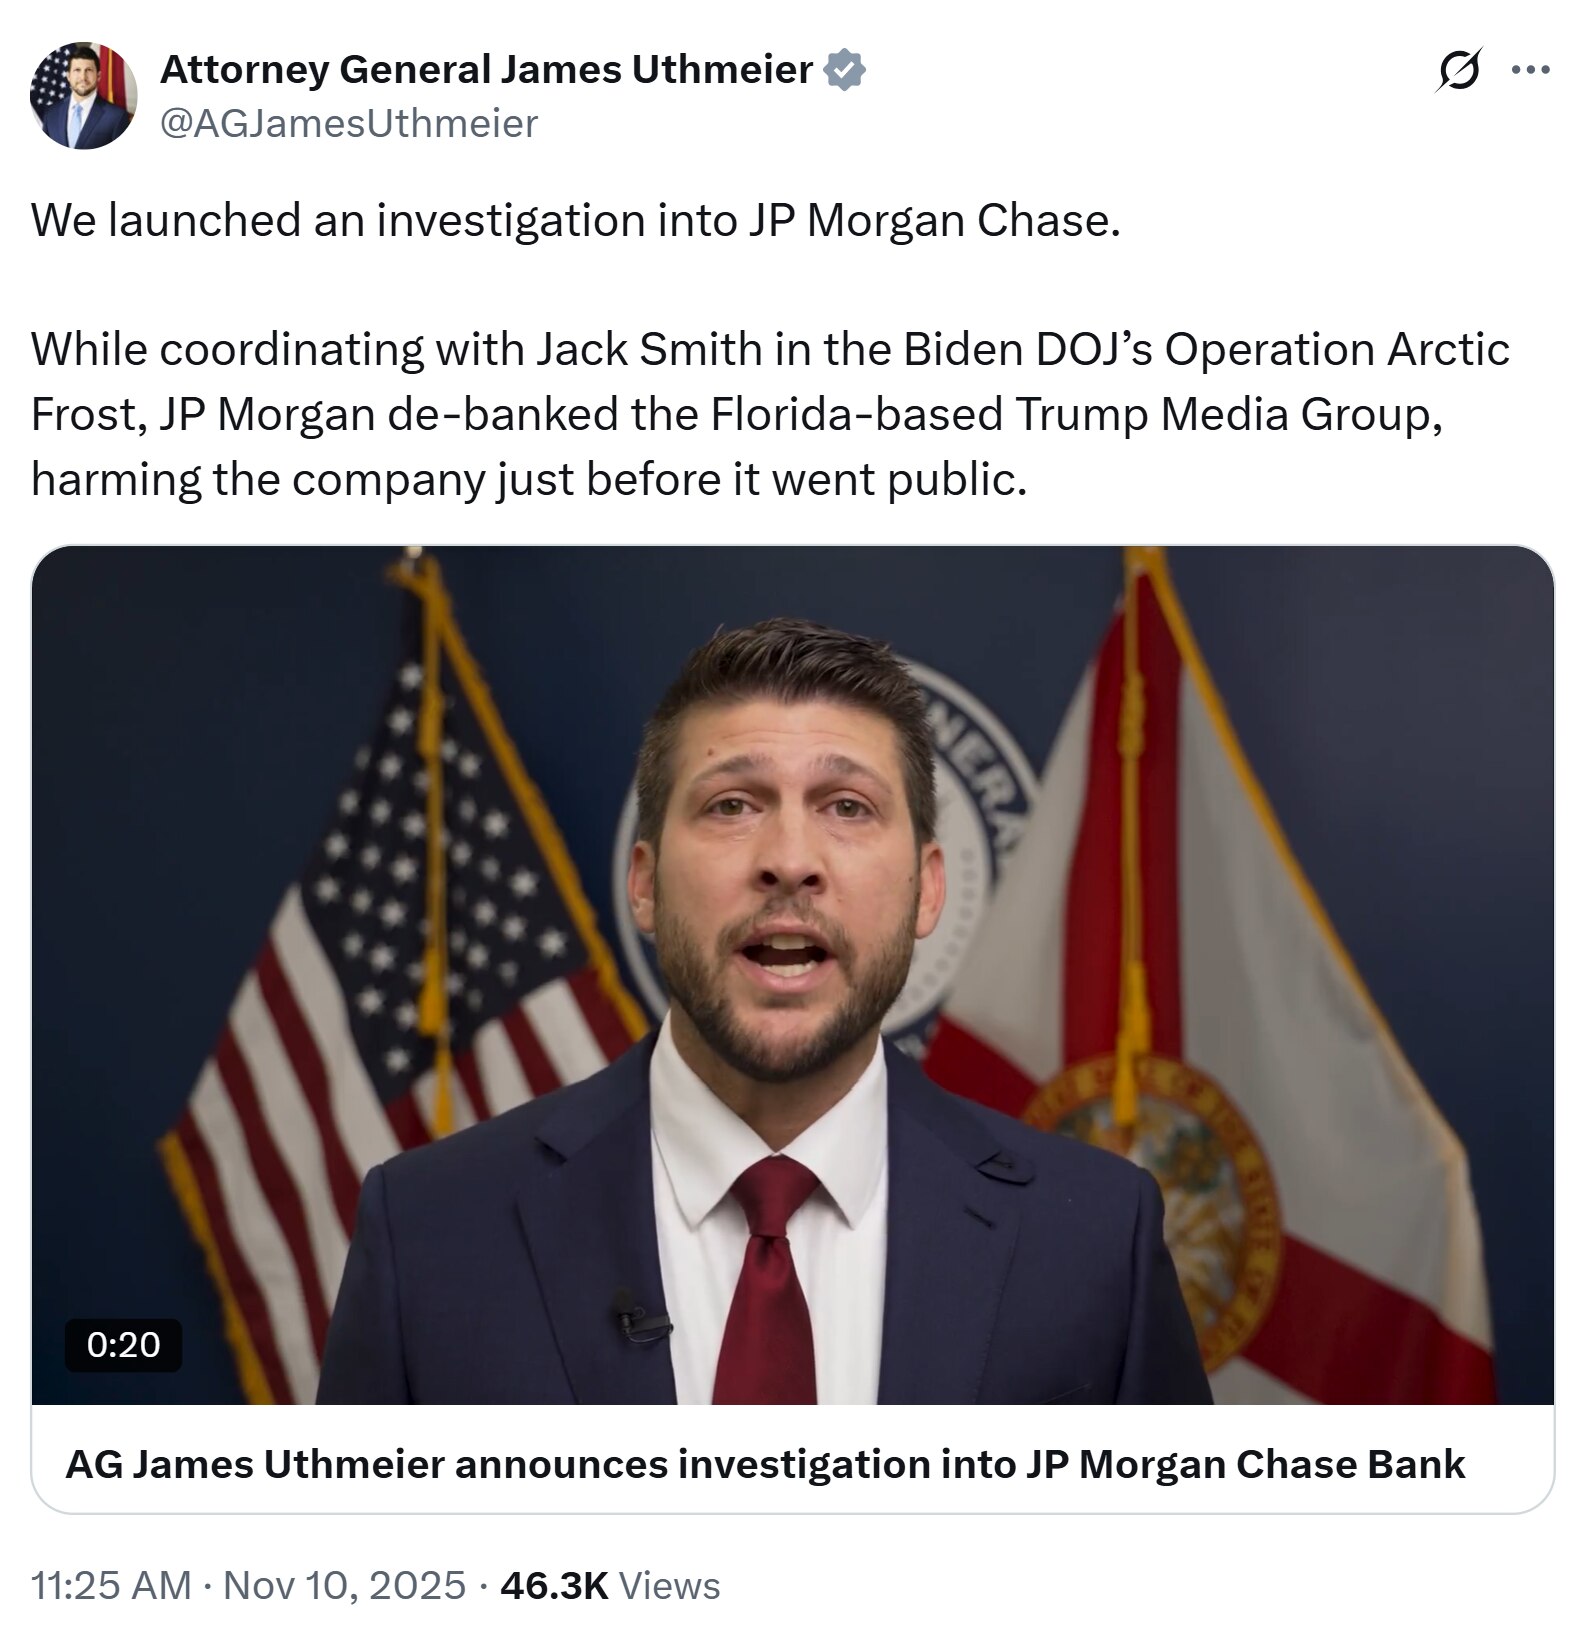Click the 0:20 video duration badge
This screenshot has height=1626, width=1590.
[123, 1344]
